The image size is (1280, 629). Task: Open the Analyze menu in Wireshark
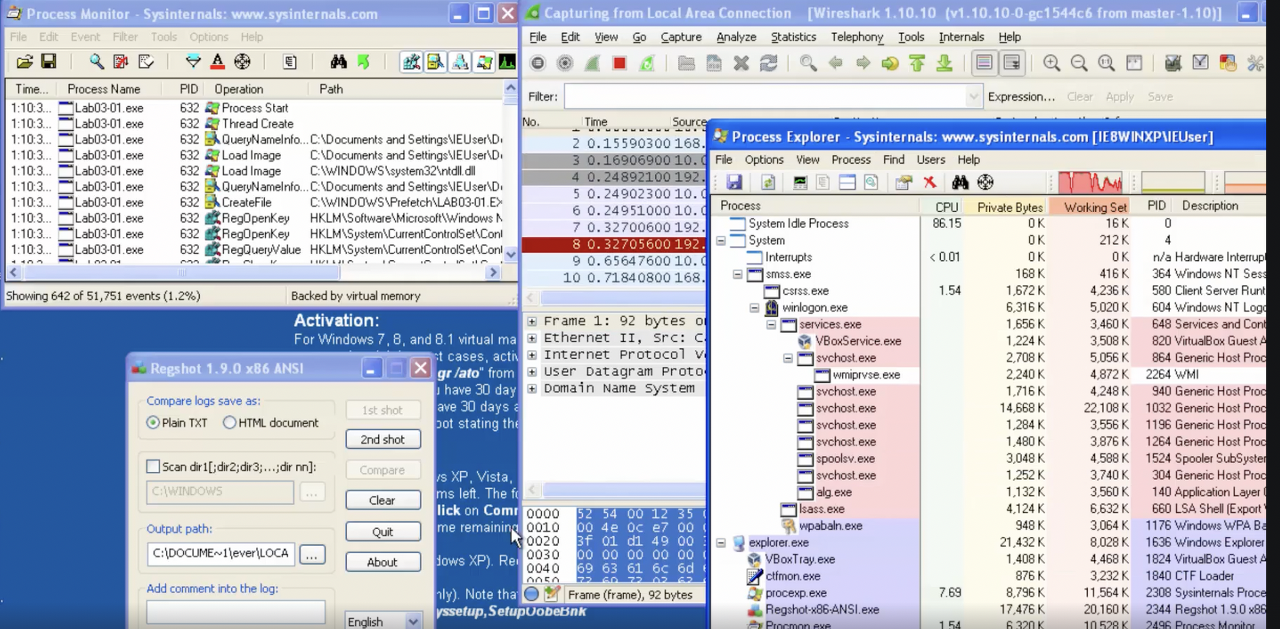736,37
